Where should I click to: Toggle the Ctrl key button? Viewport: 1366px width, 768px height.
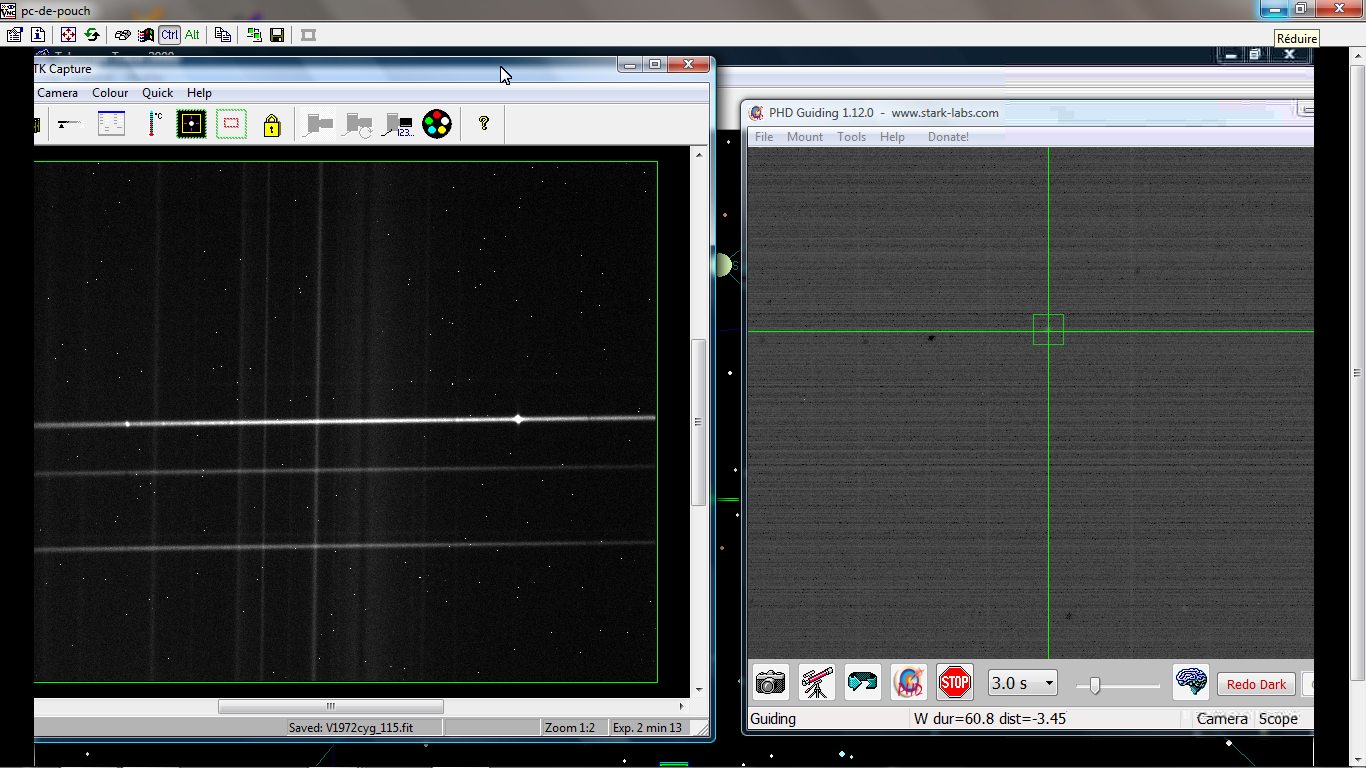[x=170, y=35]
